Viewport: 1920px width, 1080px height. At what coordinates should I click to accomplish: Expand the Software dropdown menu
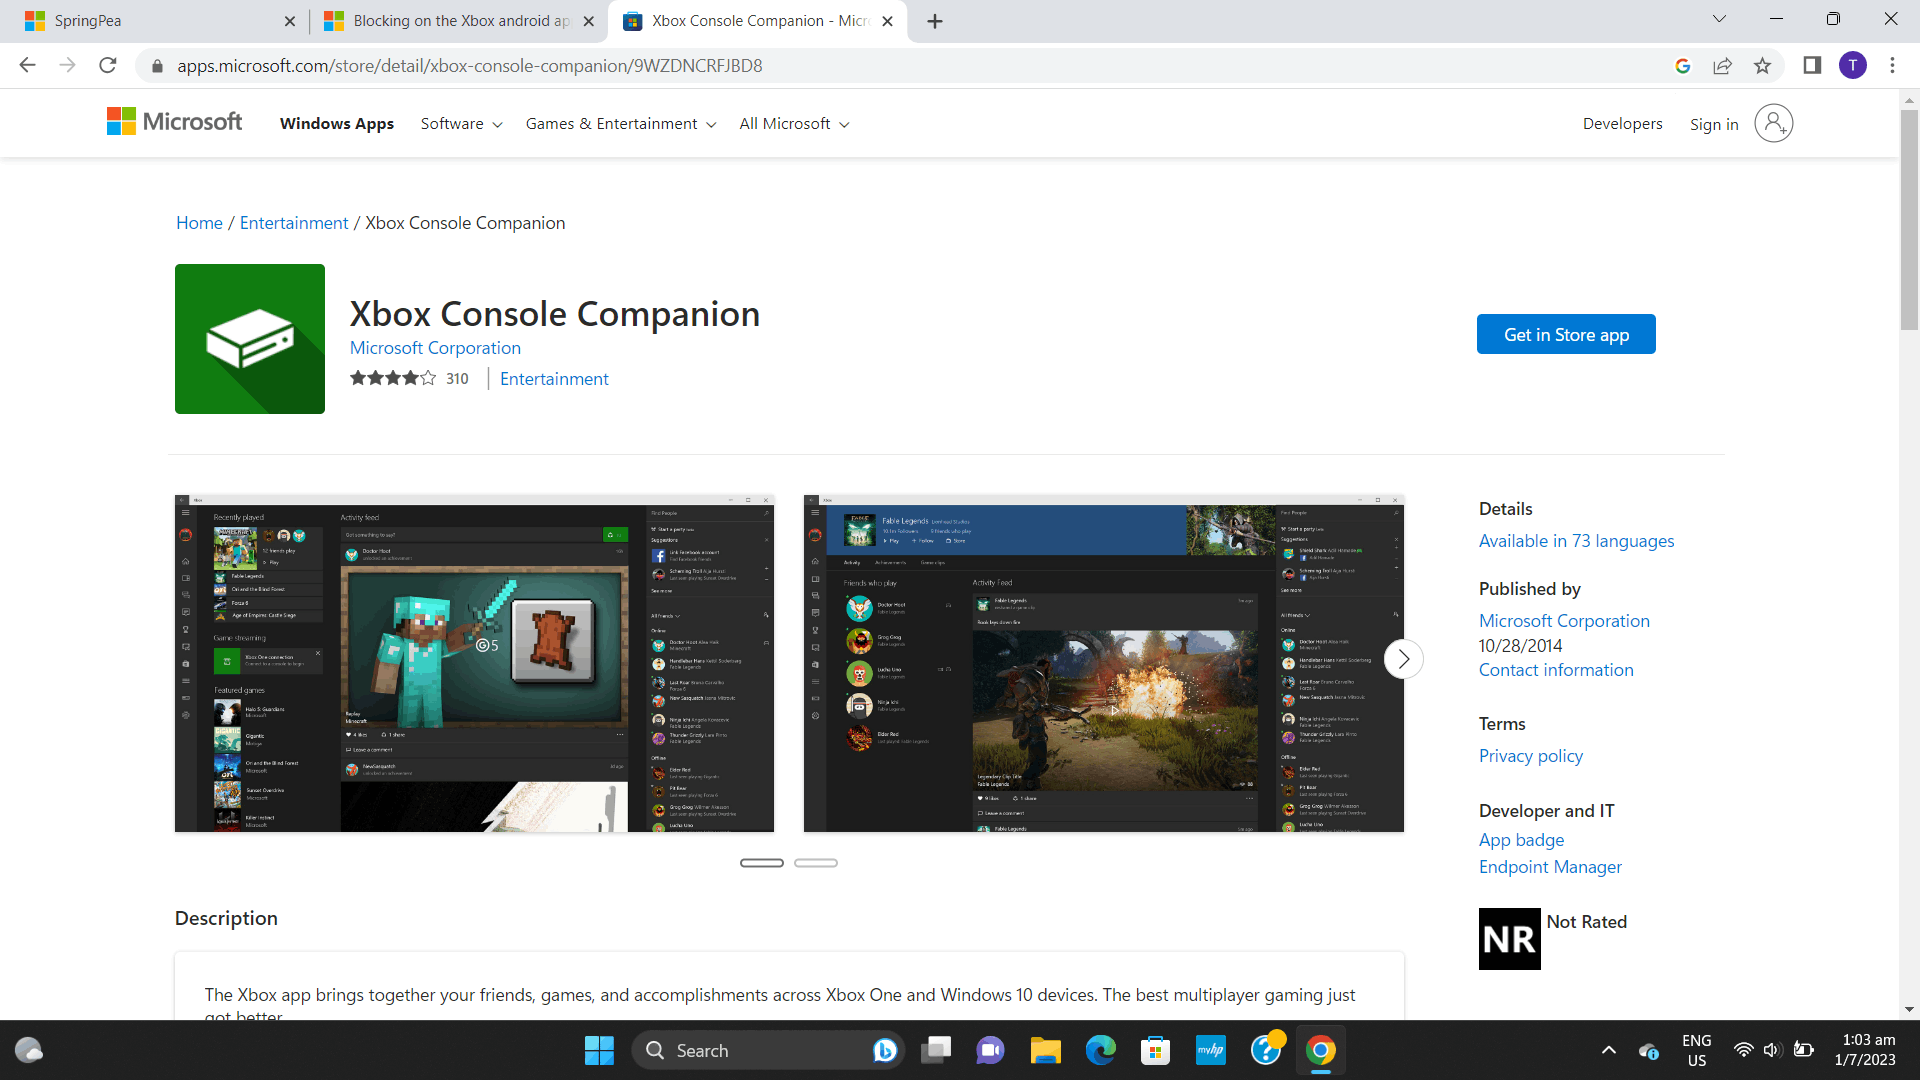(461, 124)
